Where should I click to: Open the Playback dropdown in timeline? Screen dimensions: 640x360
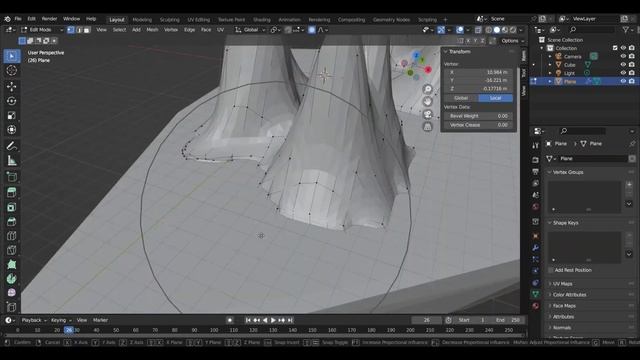click(x=34, y=320)
